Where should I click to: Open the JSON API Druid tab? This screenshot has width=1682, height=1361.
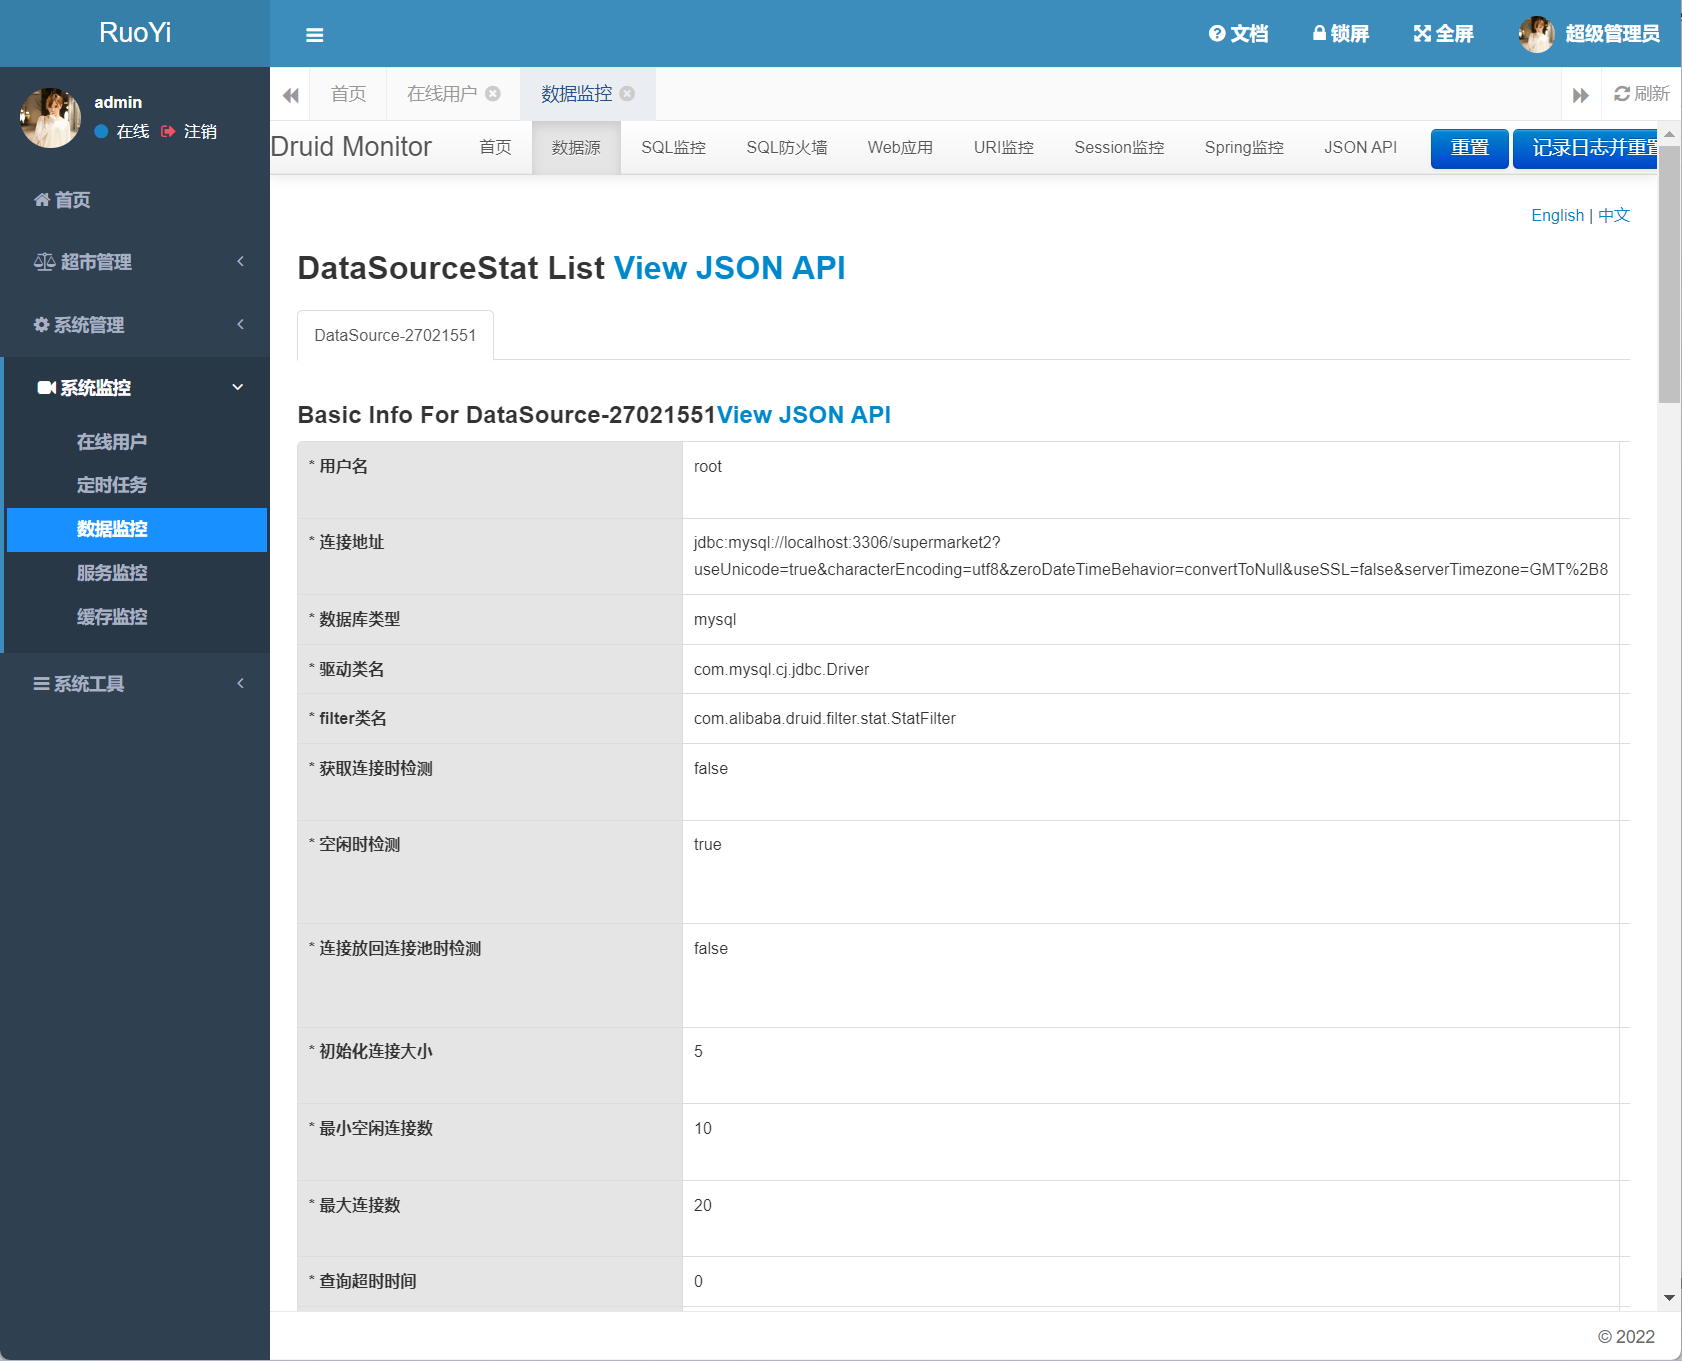1360,148
